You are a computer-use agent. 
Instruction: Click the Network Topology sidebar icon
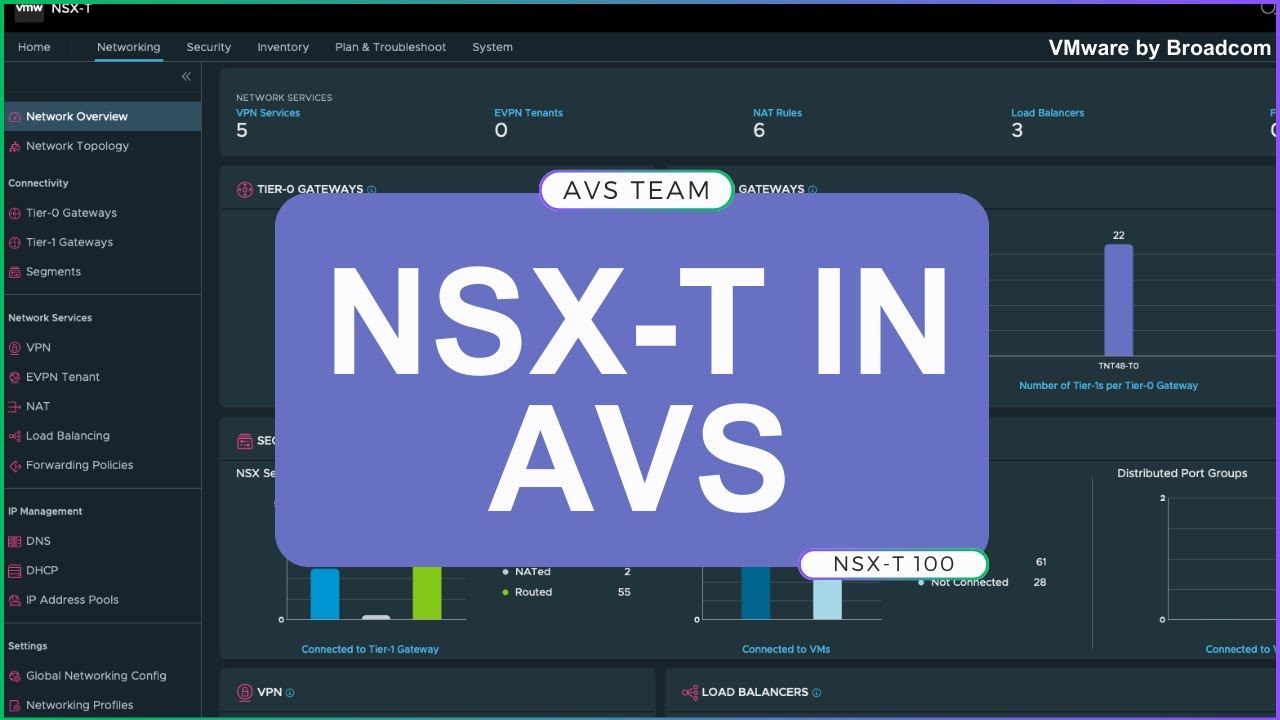[x=15, y=146]
